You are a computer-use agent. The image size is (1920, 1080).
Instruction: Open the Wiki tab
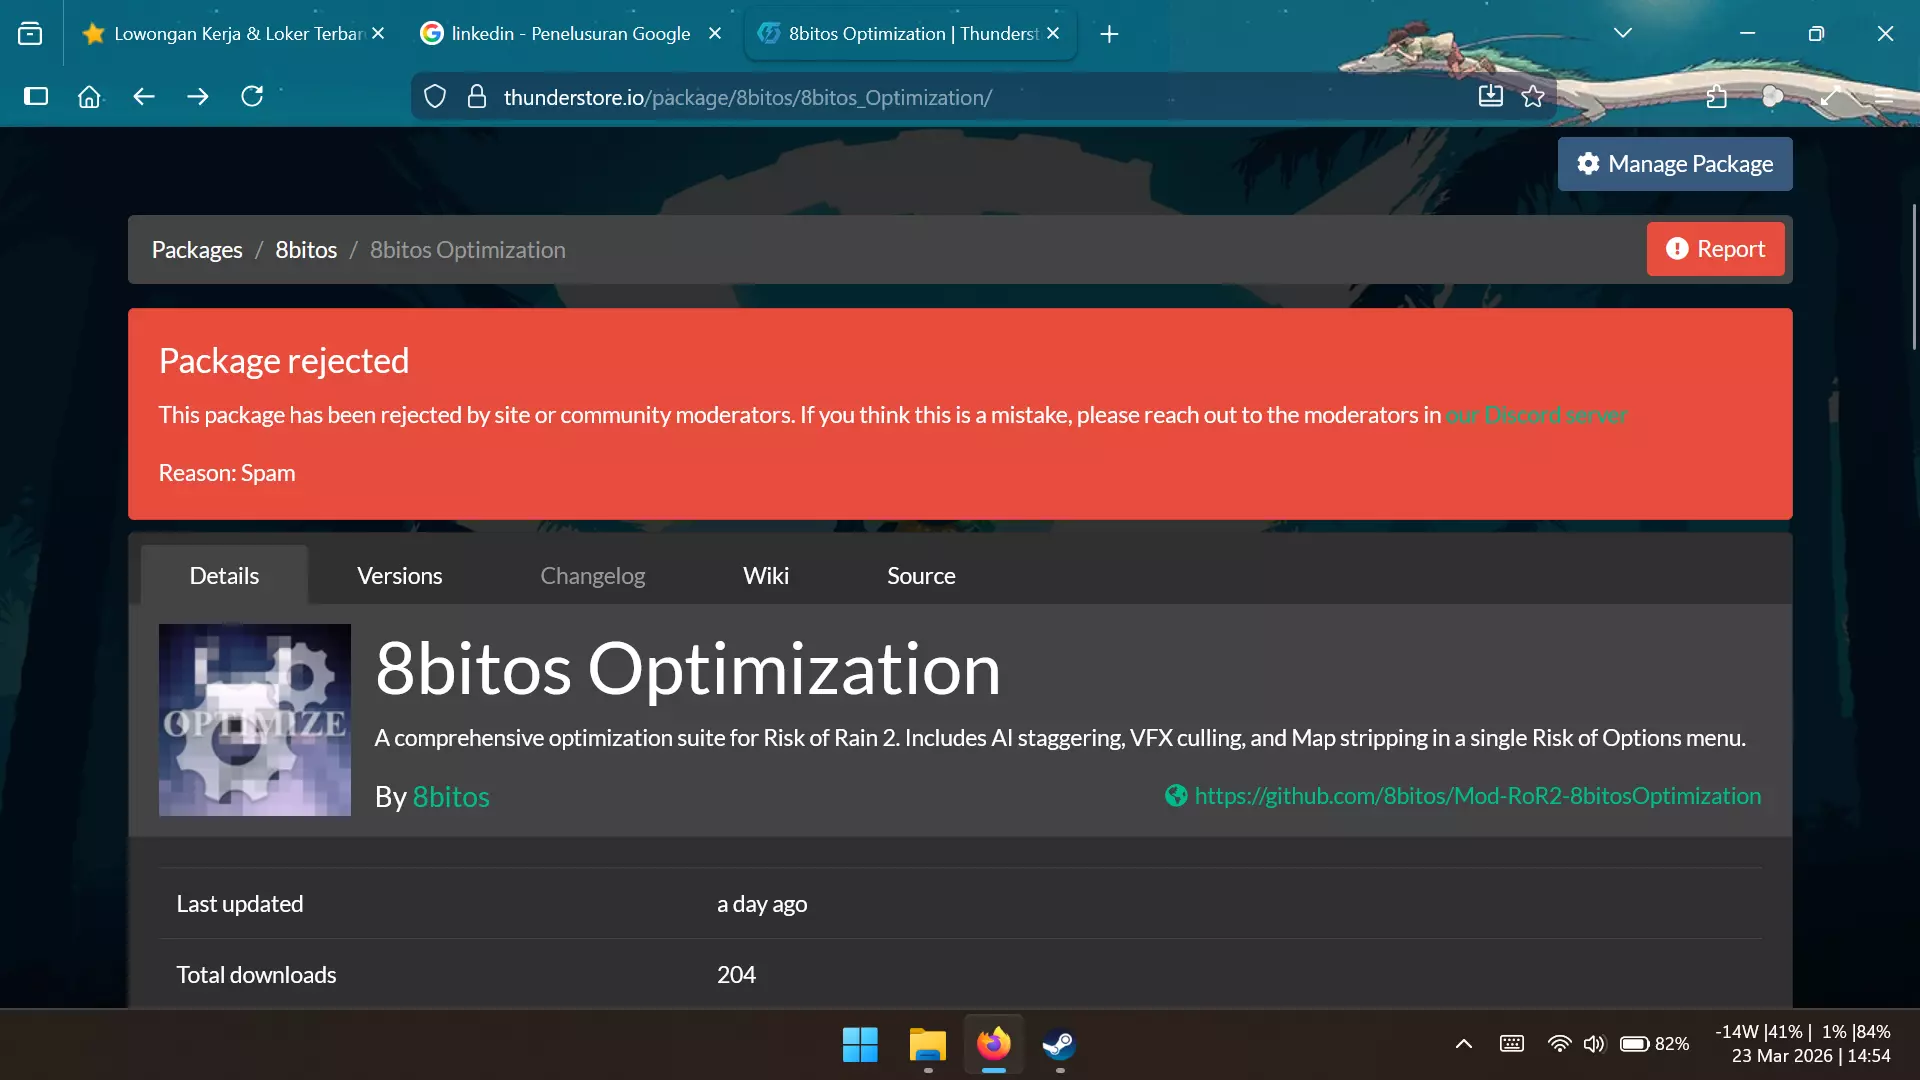click(765, 576)
